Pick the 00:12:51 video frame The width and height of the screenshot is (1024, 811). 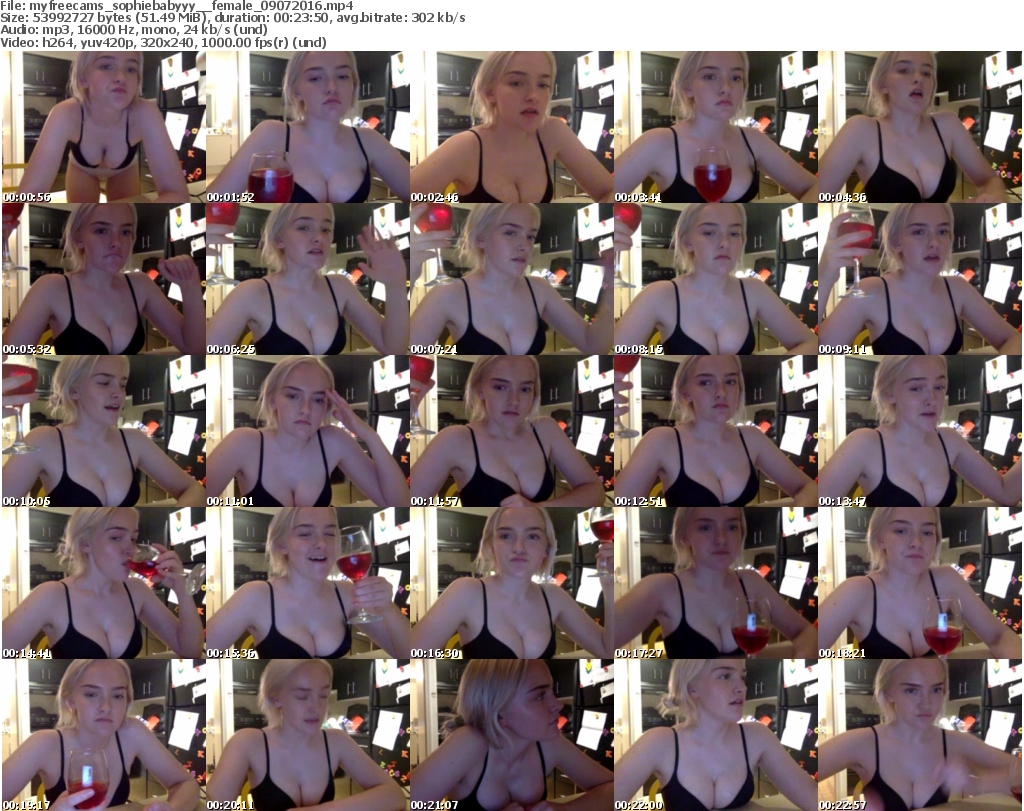716,432
